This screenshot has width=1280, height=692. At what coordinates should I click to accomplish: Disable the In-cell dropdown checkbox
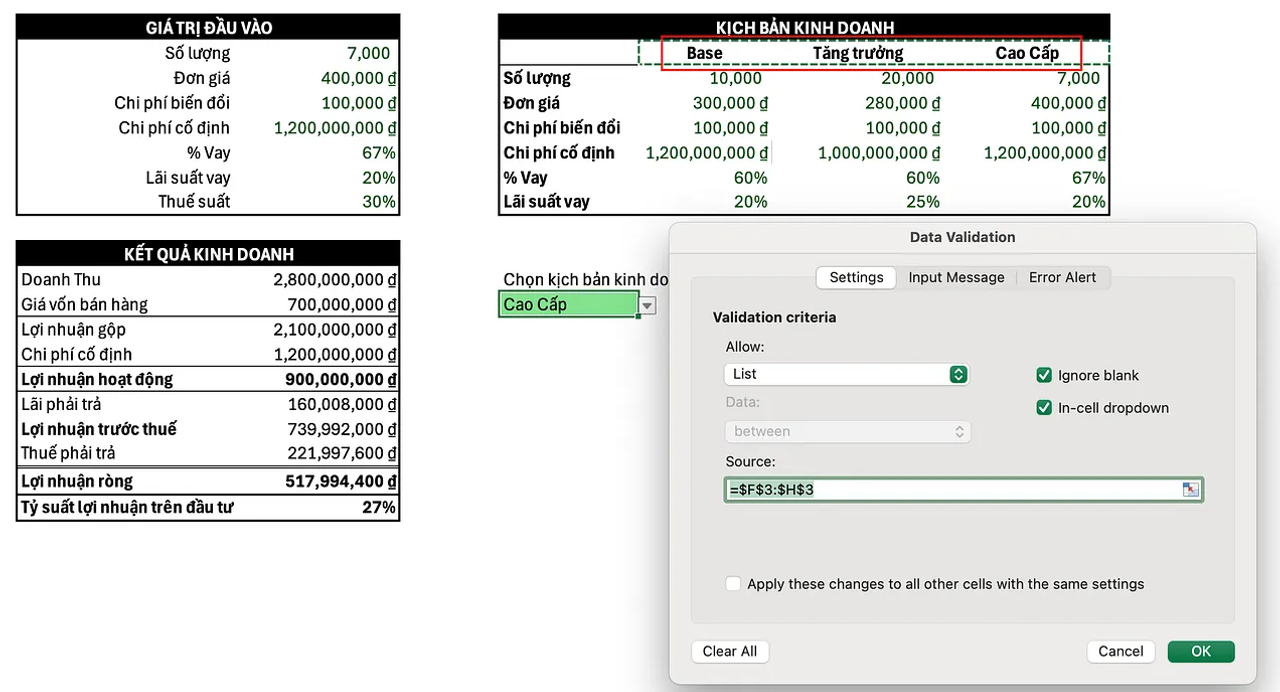pos(1045,408)
